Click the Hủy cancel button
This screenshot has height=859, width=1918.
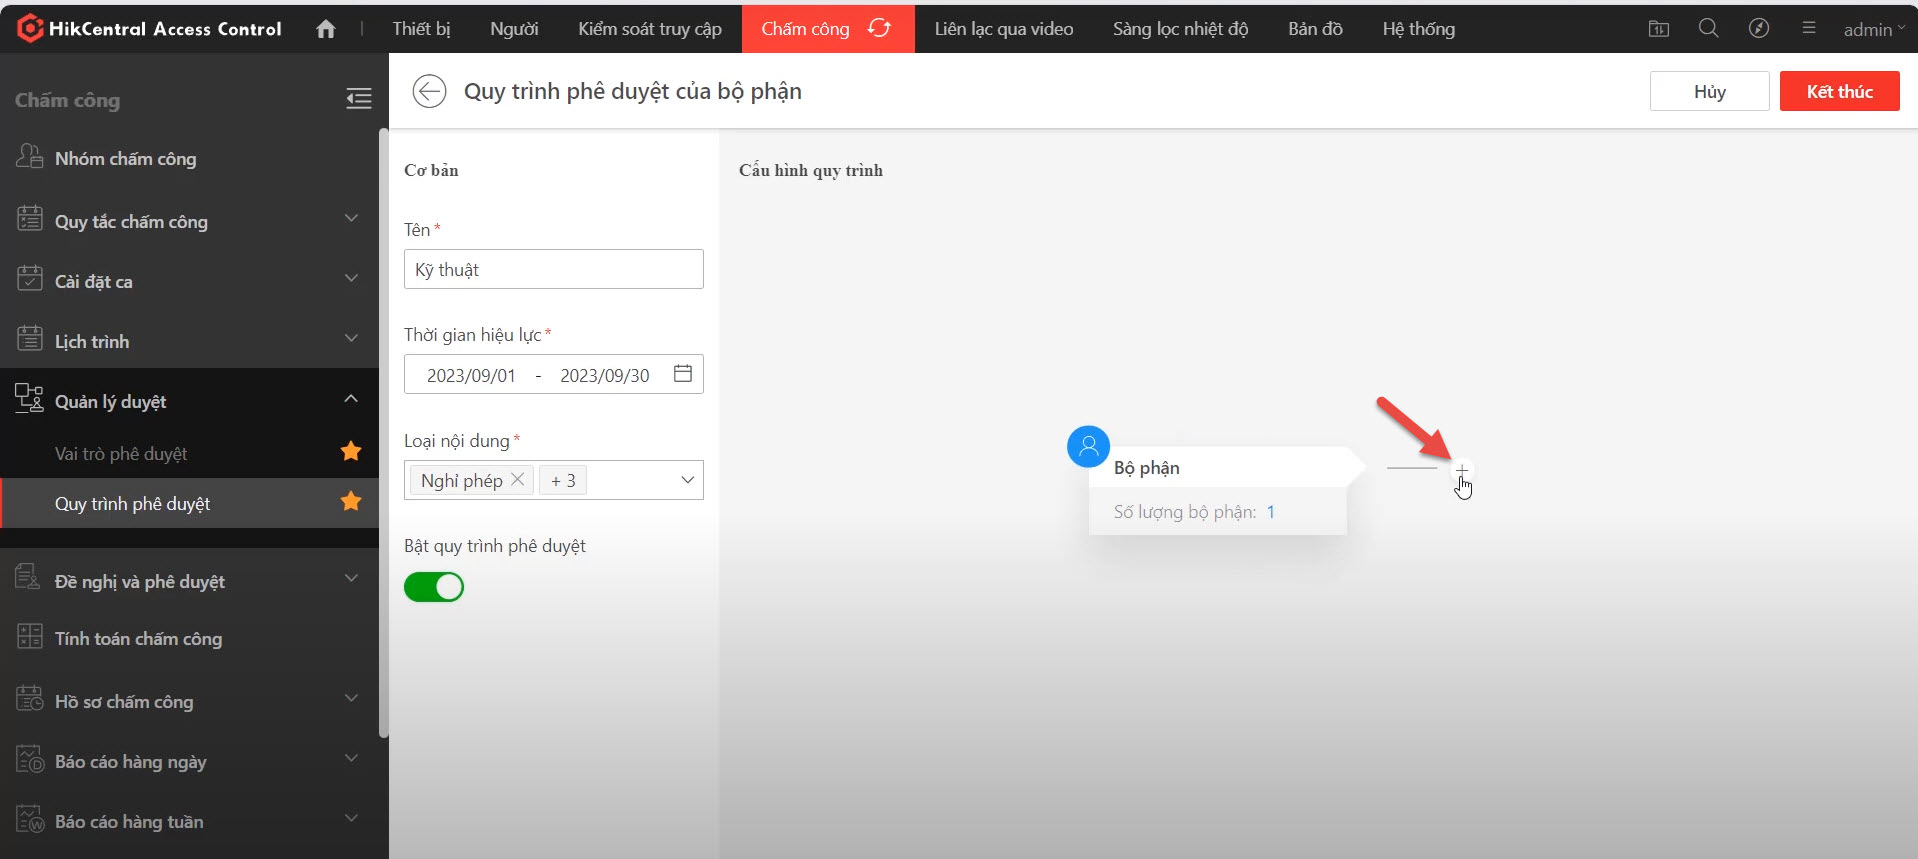coord(1709,91)
